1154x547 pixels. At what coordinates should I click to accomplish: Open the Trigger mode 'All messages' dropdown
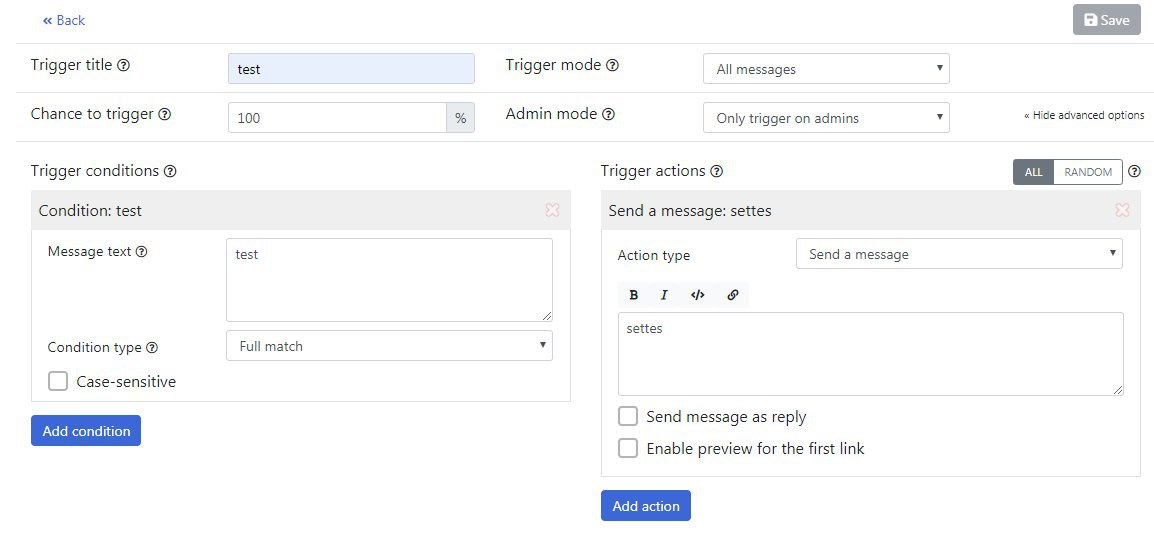point(826,69)
